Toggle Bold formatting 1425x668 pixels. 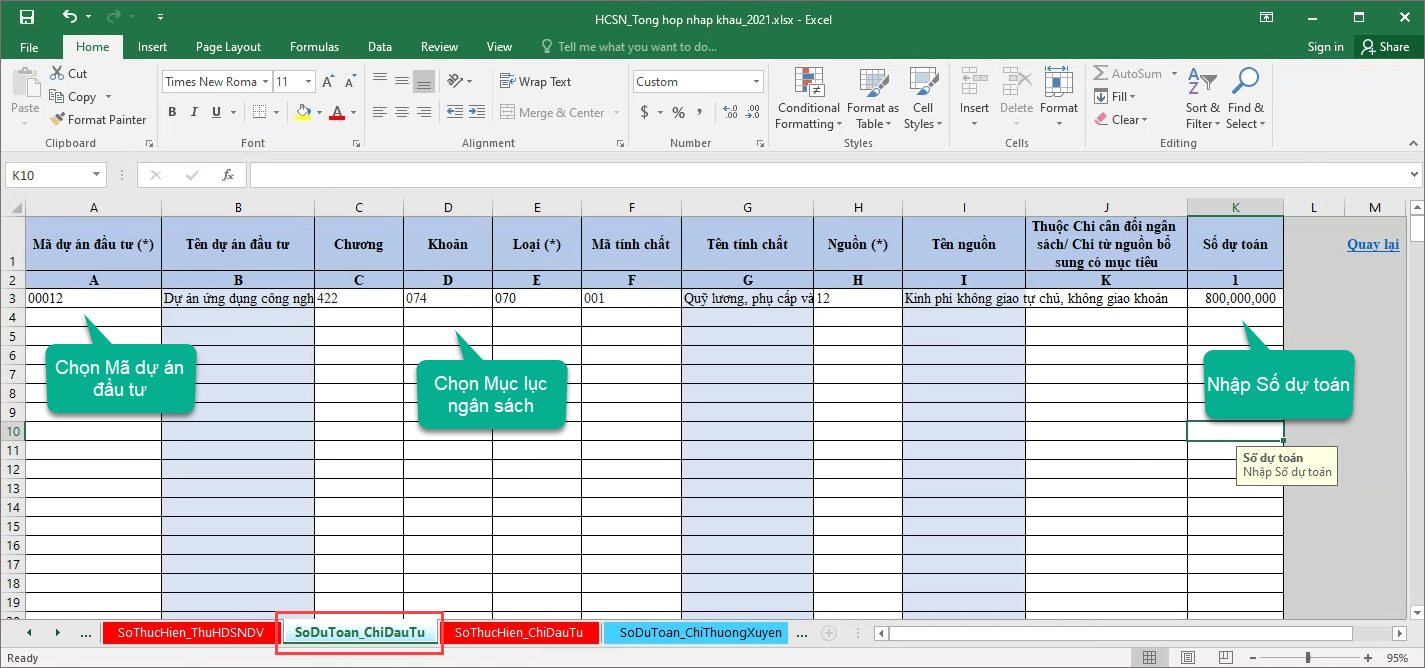(x=172, y=112)
